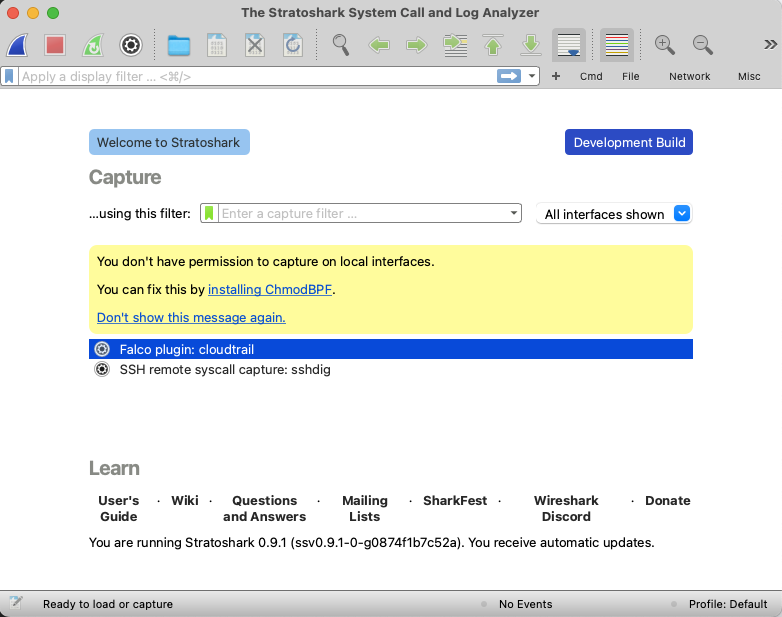This screenshot has width=782, height=617.
Task: Click Ready to load or capture status
Action: click(108, 604)
